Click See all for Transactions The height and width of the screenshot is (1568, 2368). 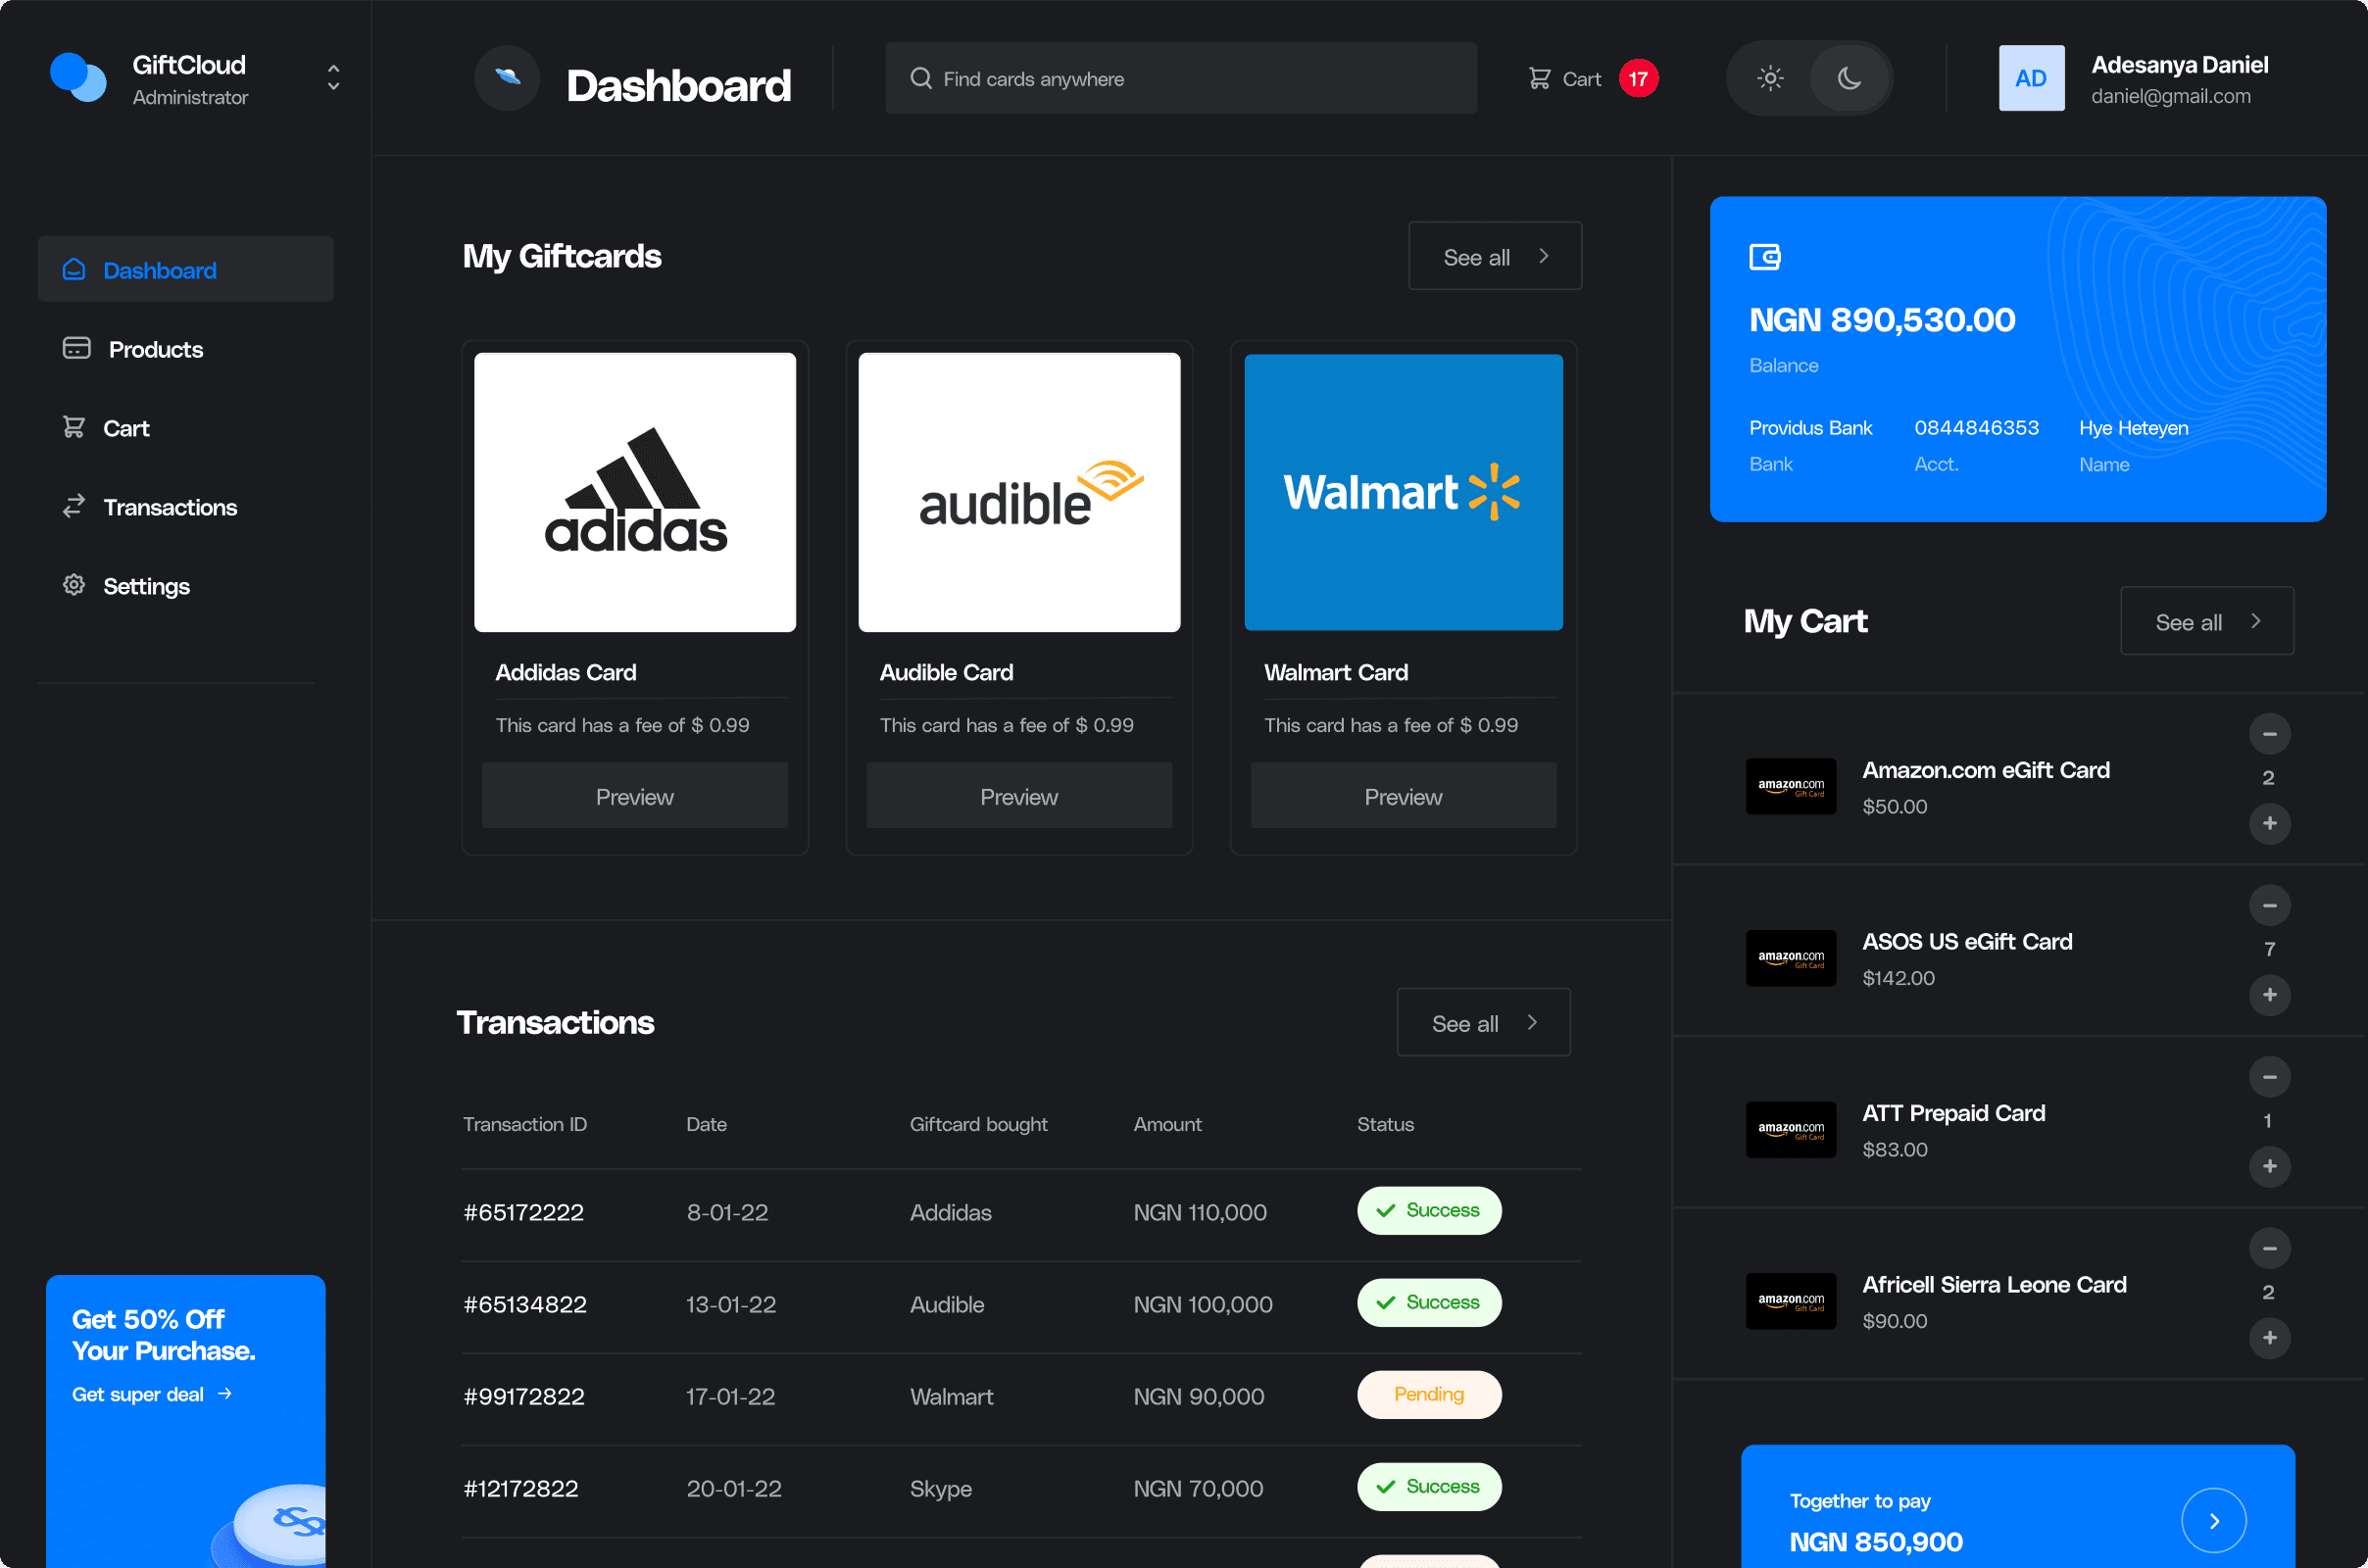1483,1022
